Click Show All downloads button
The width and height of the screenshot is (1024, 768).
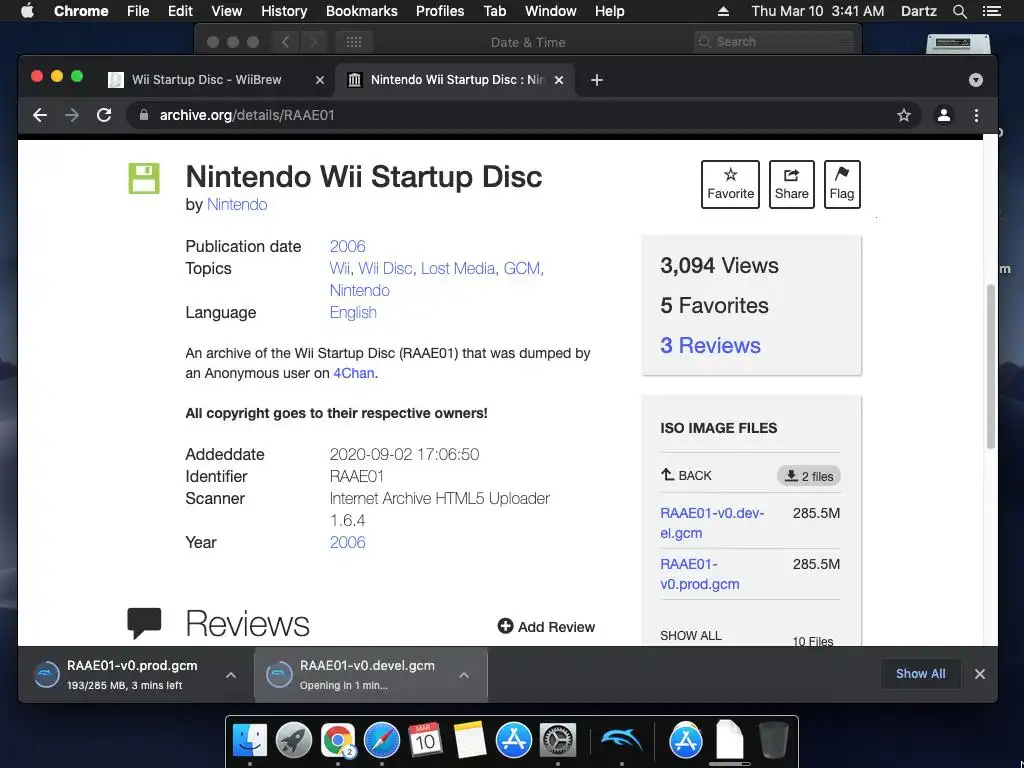(x=920, y=673)
